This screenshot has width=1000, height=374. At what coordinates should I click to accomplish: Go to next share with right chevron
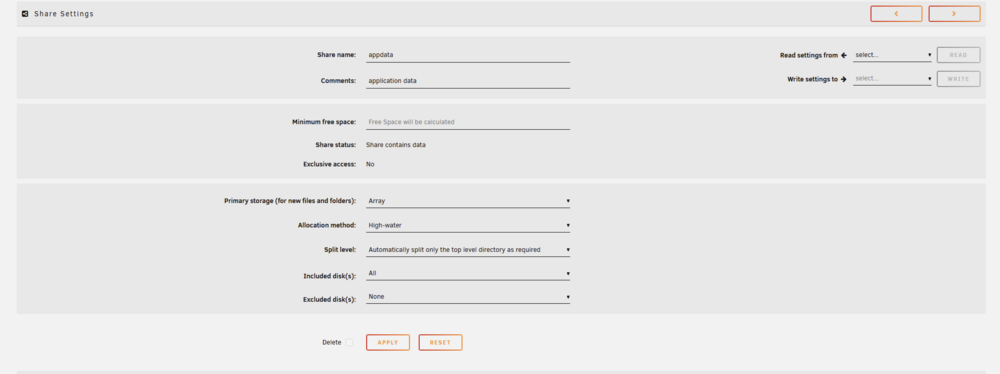click(954, 13)
